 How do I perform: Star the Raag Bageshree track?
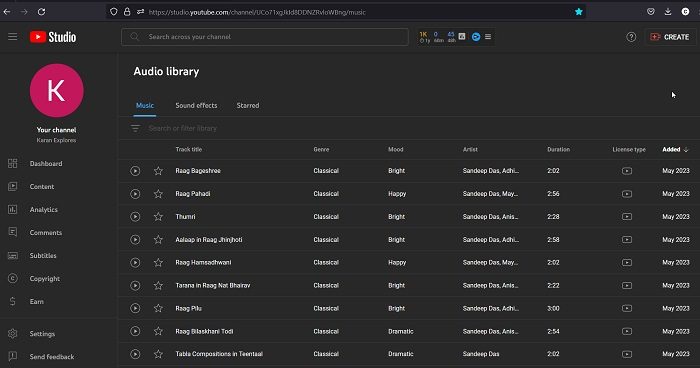pos(158,171)
